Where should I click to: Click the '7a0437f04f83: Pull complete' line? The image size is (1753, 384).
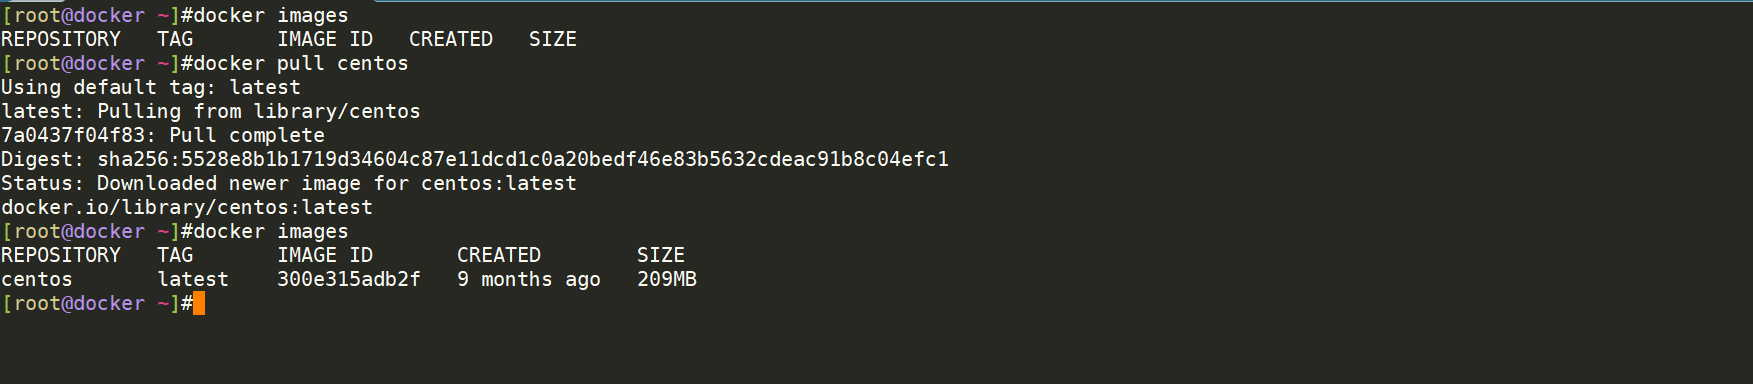[x=163, y=135]
